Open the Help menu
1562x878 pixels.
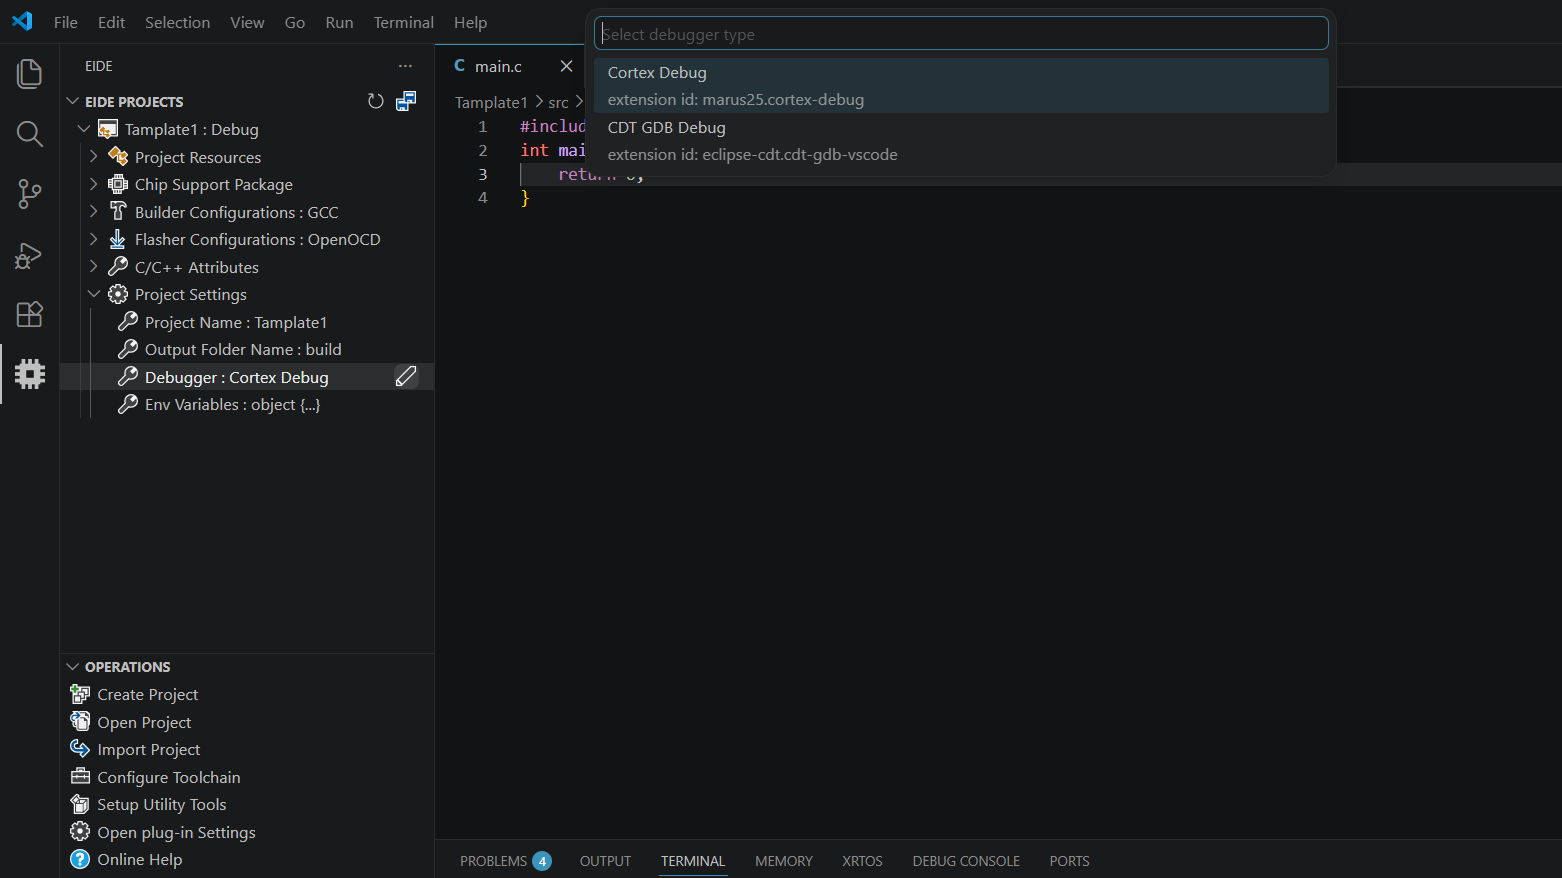coord(470,22)
